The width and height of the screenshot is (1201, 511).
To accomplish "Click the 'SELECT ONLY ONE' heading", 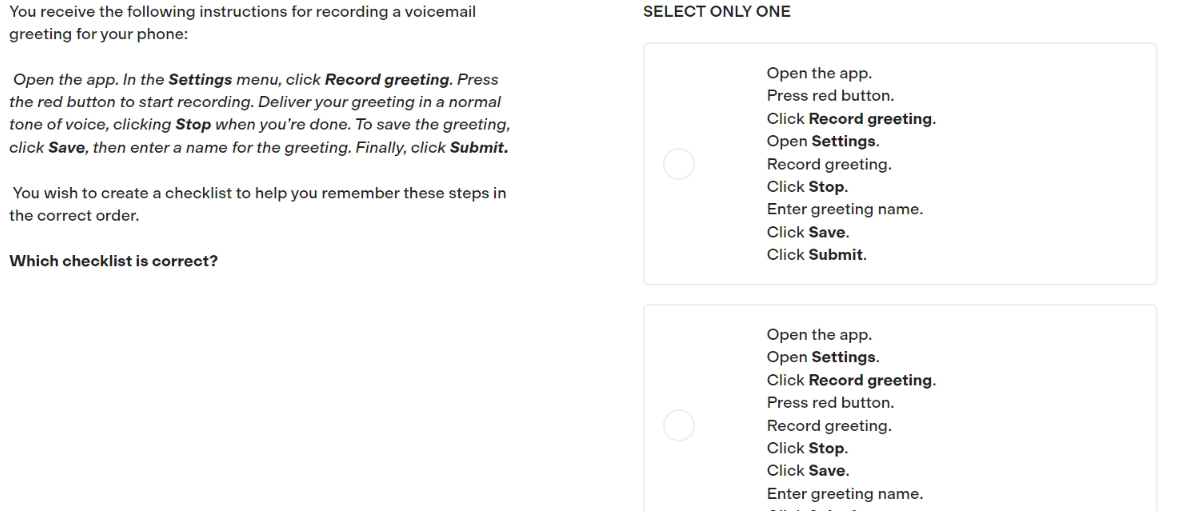I will click(x=716, y=12).
